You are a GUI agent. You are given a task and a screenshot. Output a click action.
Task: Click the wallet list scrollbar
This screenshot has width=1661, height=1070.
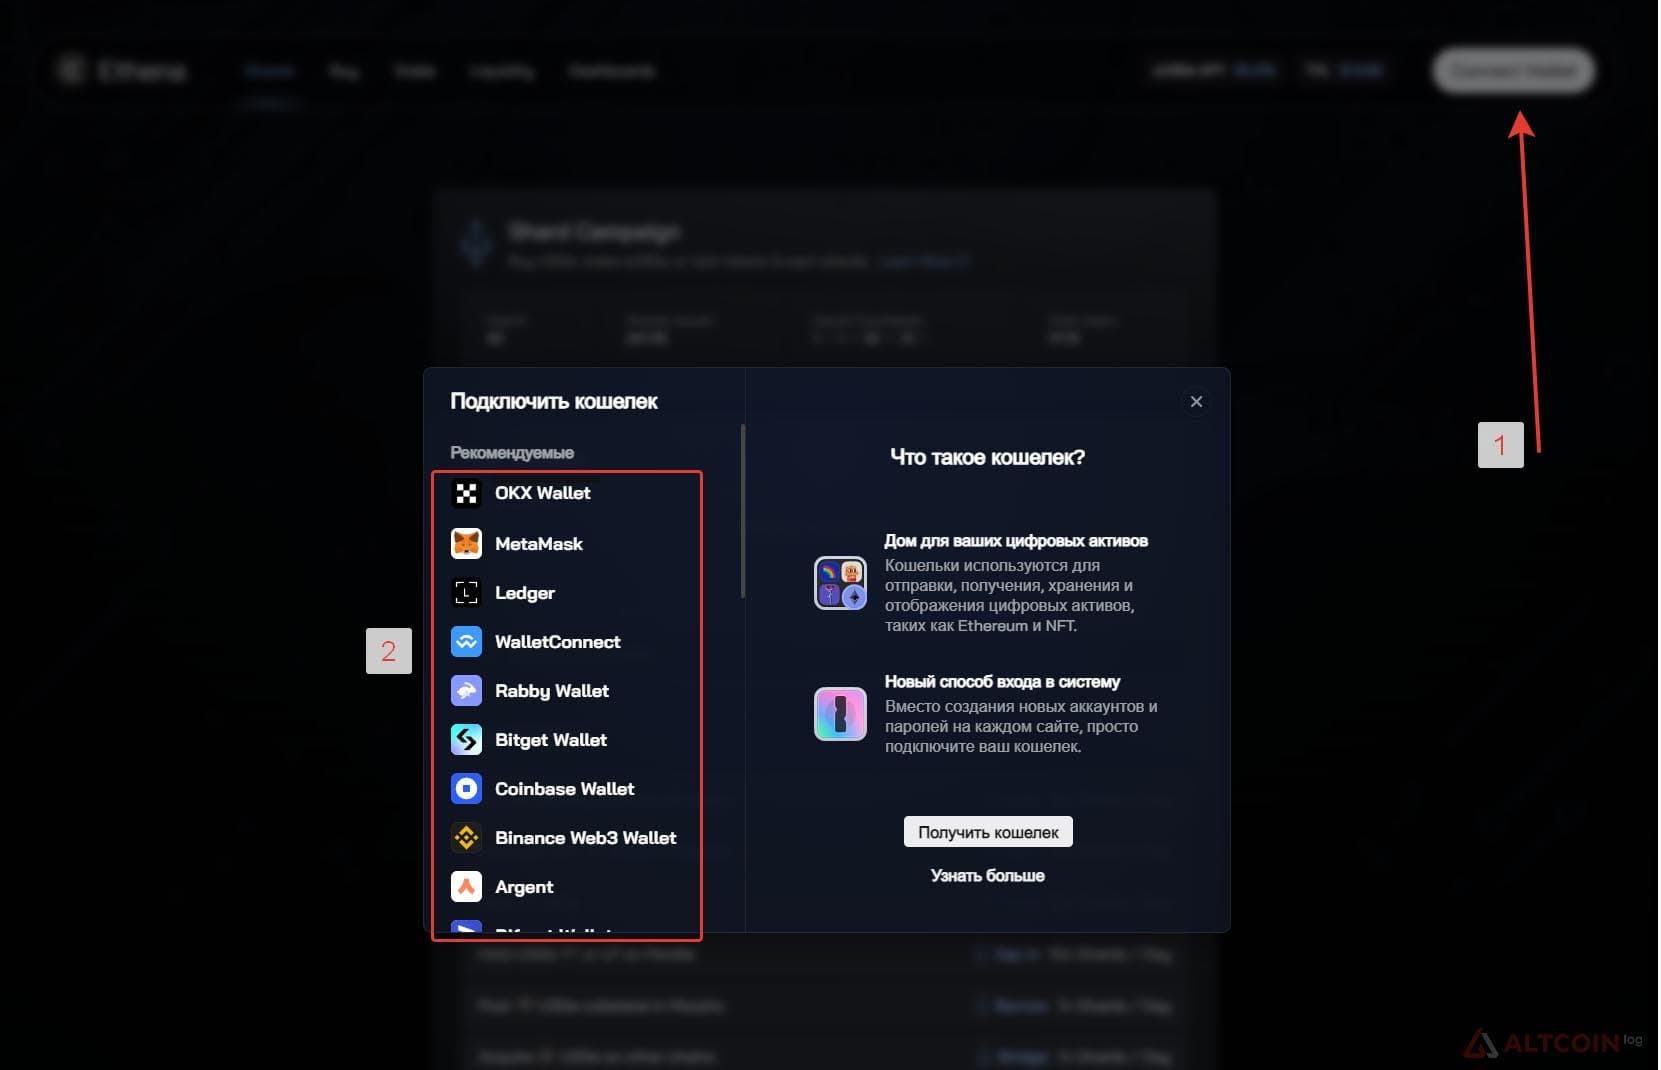coord(743,511)
